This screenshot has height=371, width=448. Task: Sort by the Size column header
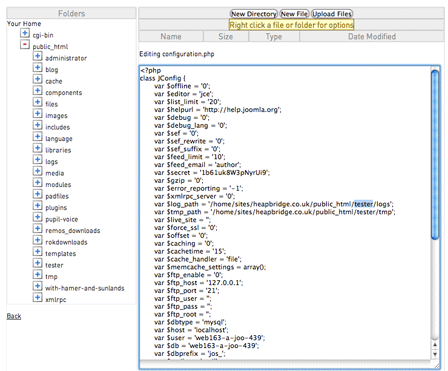226,37
